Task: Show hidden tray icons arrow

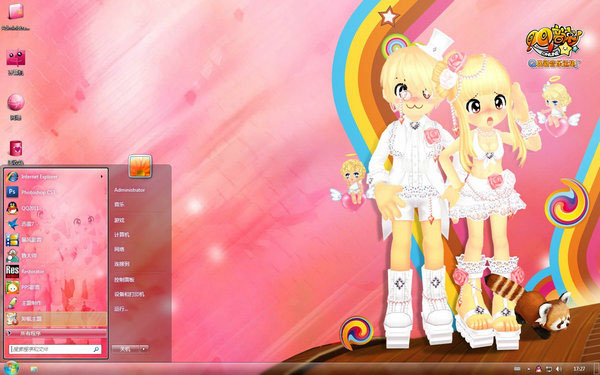Action: [x=528, y=369]
